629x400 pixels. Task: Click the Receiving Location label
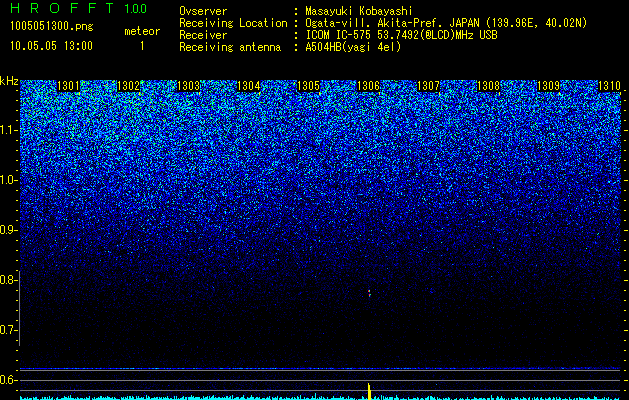coord(233,23)
